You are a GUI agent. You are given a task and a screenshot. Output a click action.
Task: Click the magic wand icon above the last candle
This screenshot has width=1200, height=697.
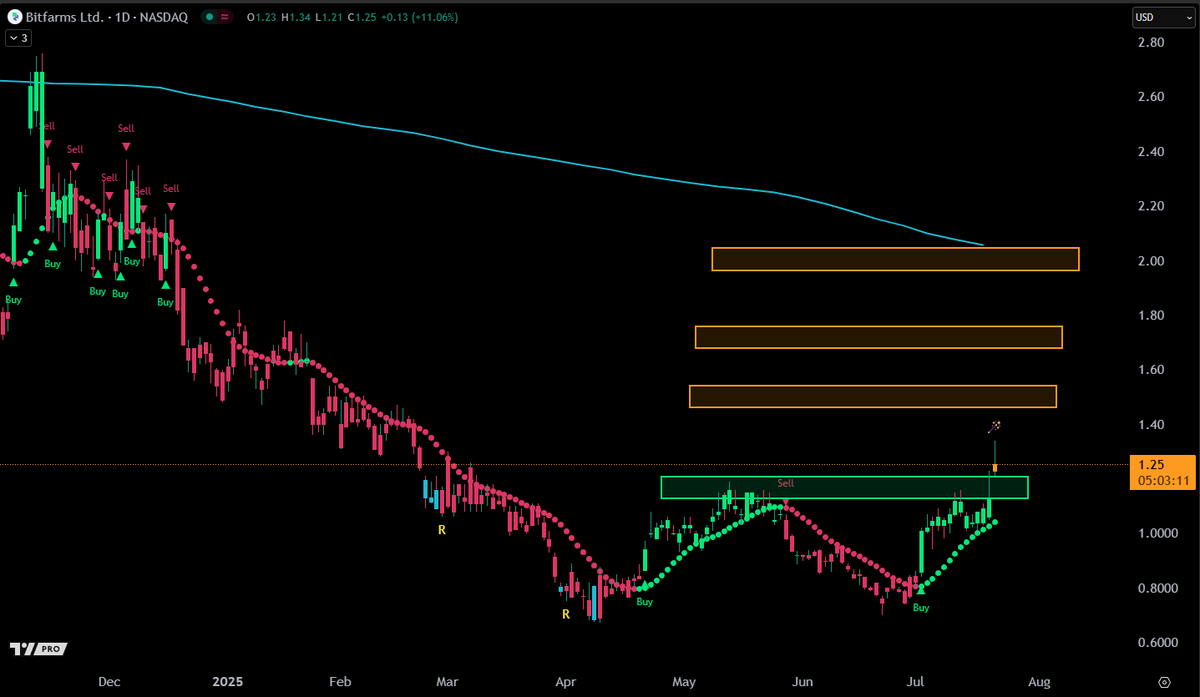pos(995,426)
